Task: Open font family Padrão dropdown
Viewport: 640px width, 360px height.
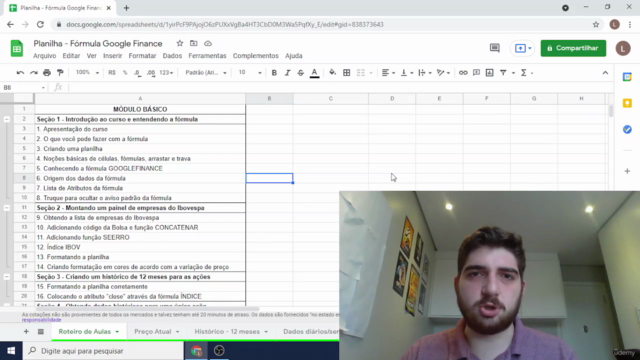Action: [206, 73]
